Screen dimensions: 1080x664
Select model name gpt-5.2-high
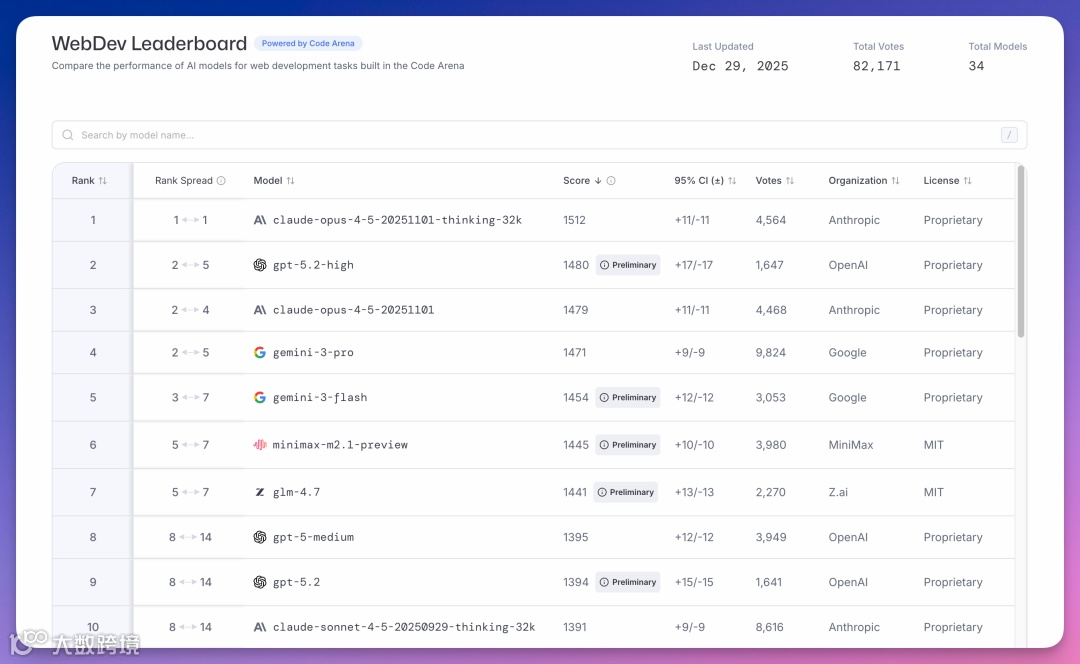[313, 265]
